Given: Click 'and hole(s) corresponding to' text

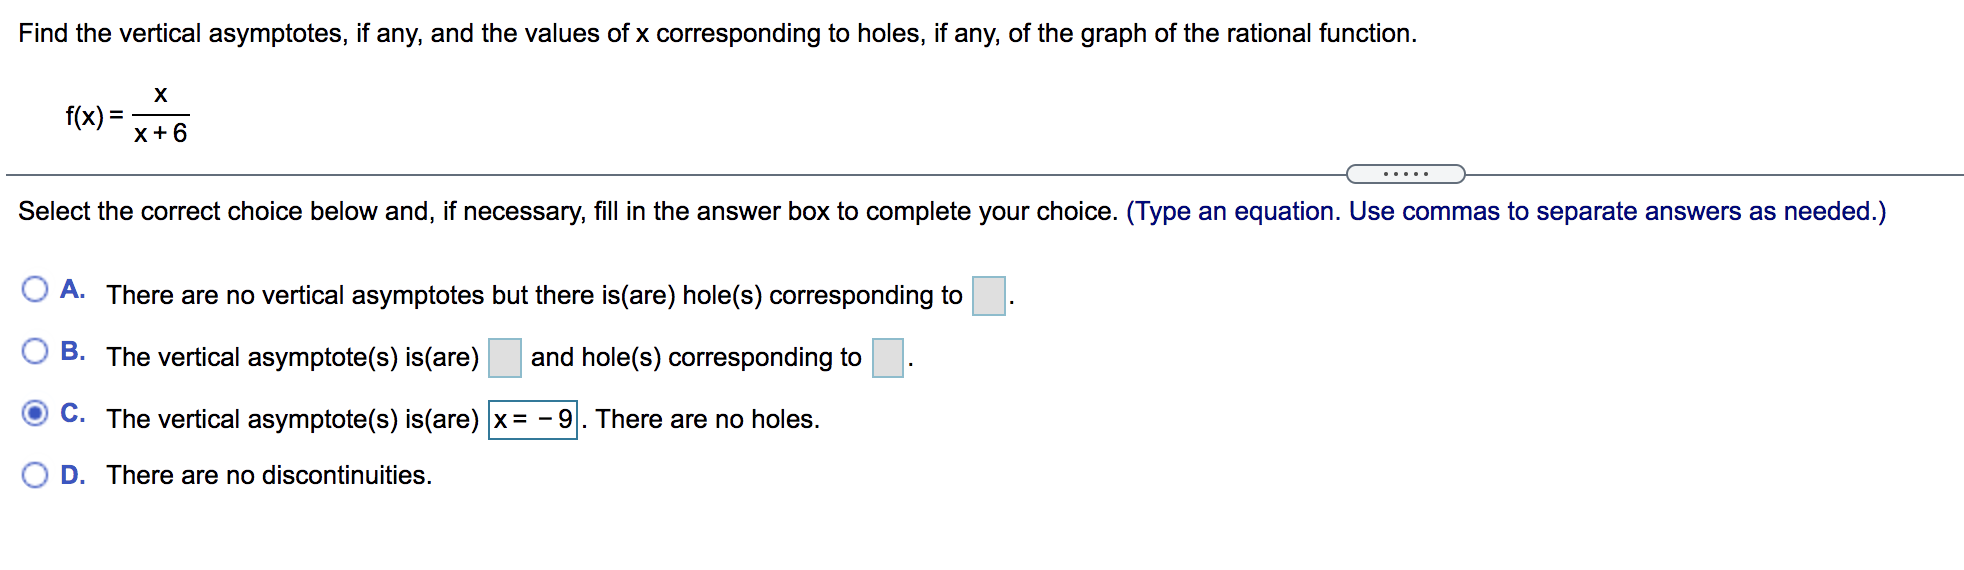Looking at the screenshot, I should point(695,357).
